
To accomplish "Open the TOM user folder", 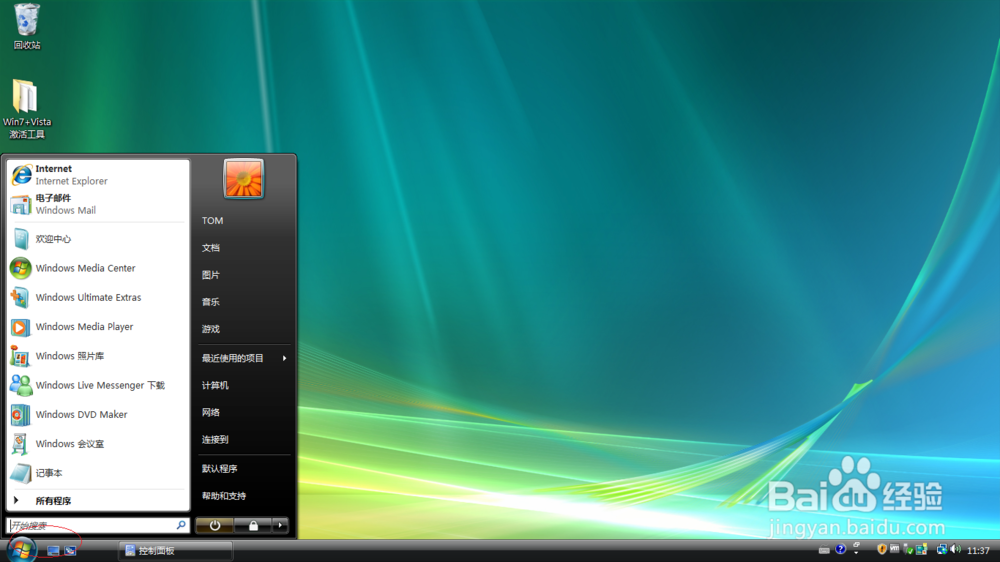I will point(244,221).
